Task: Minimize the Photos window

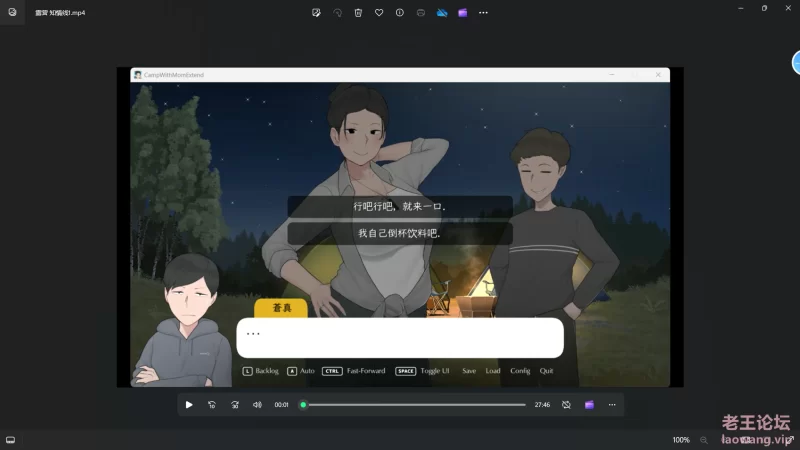Action: [x=740, y=8]
